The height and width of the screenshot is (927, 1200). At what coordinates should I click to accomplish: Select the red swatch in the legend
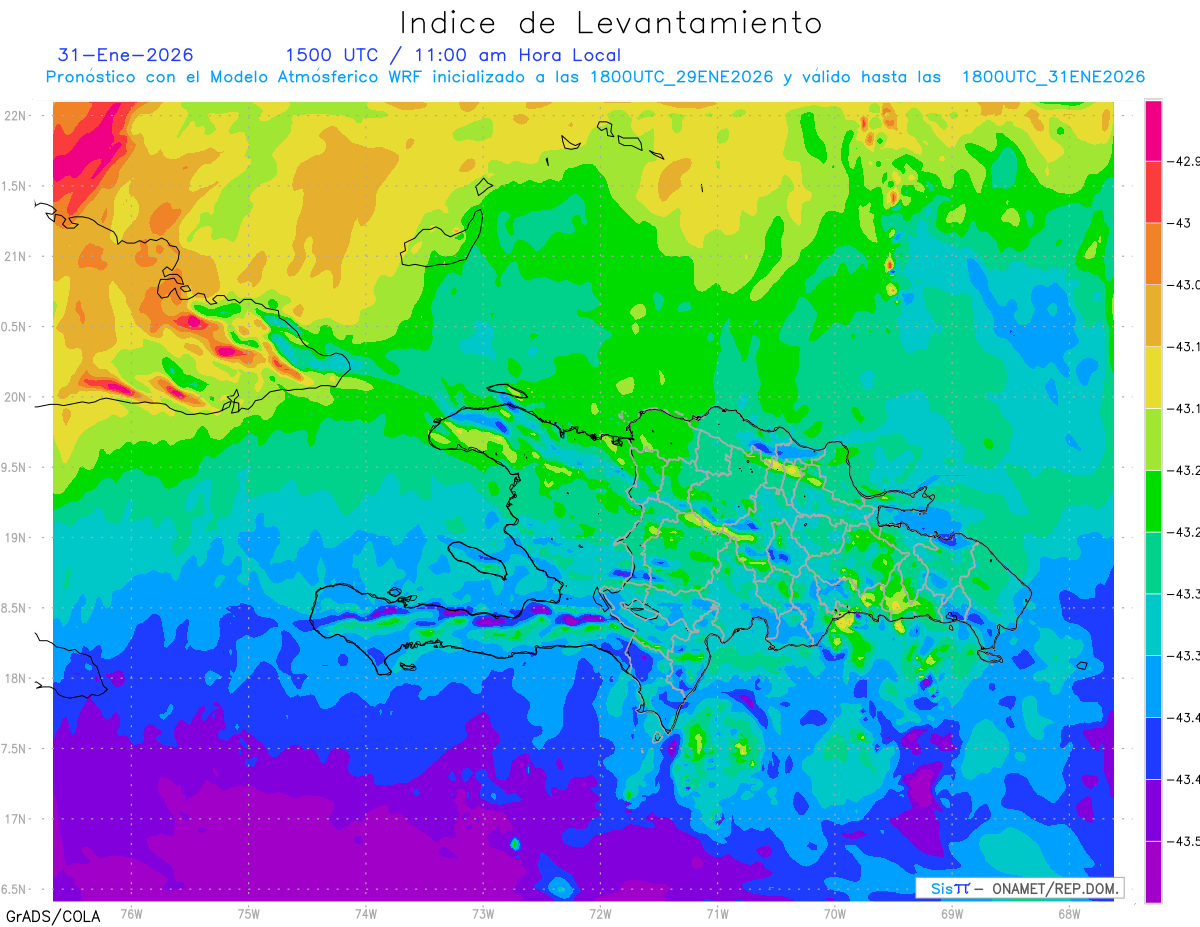(x=1153, y=192)
